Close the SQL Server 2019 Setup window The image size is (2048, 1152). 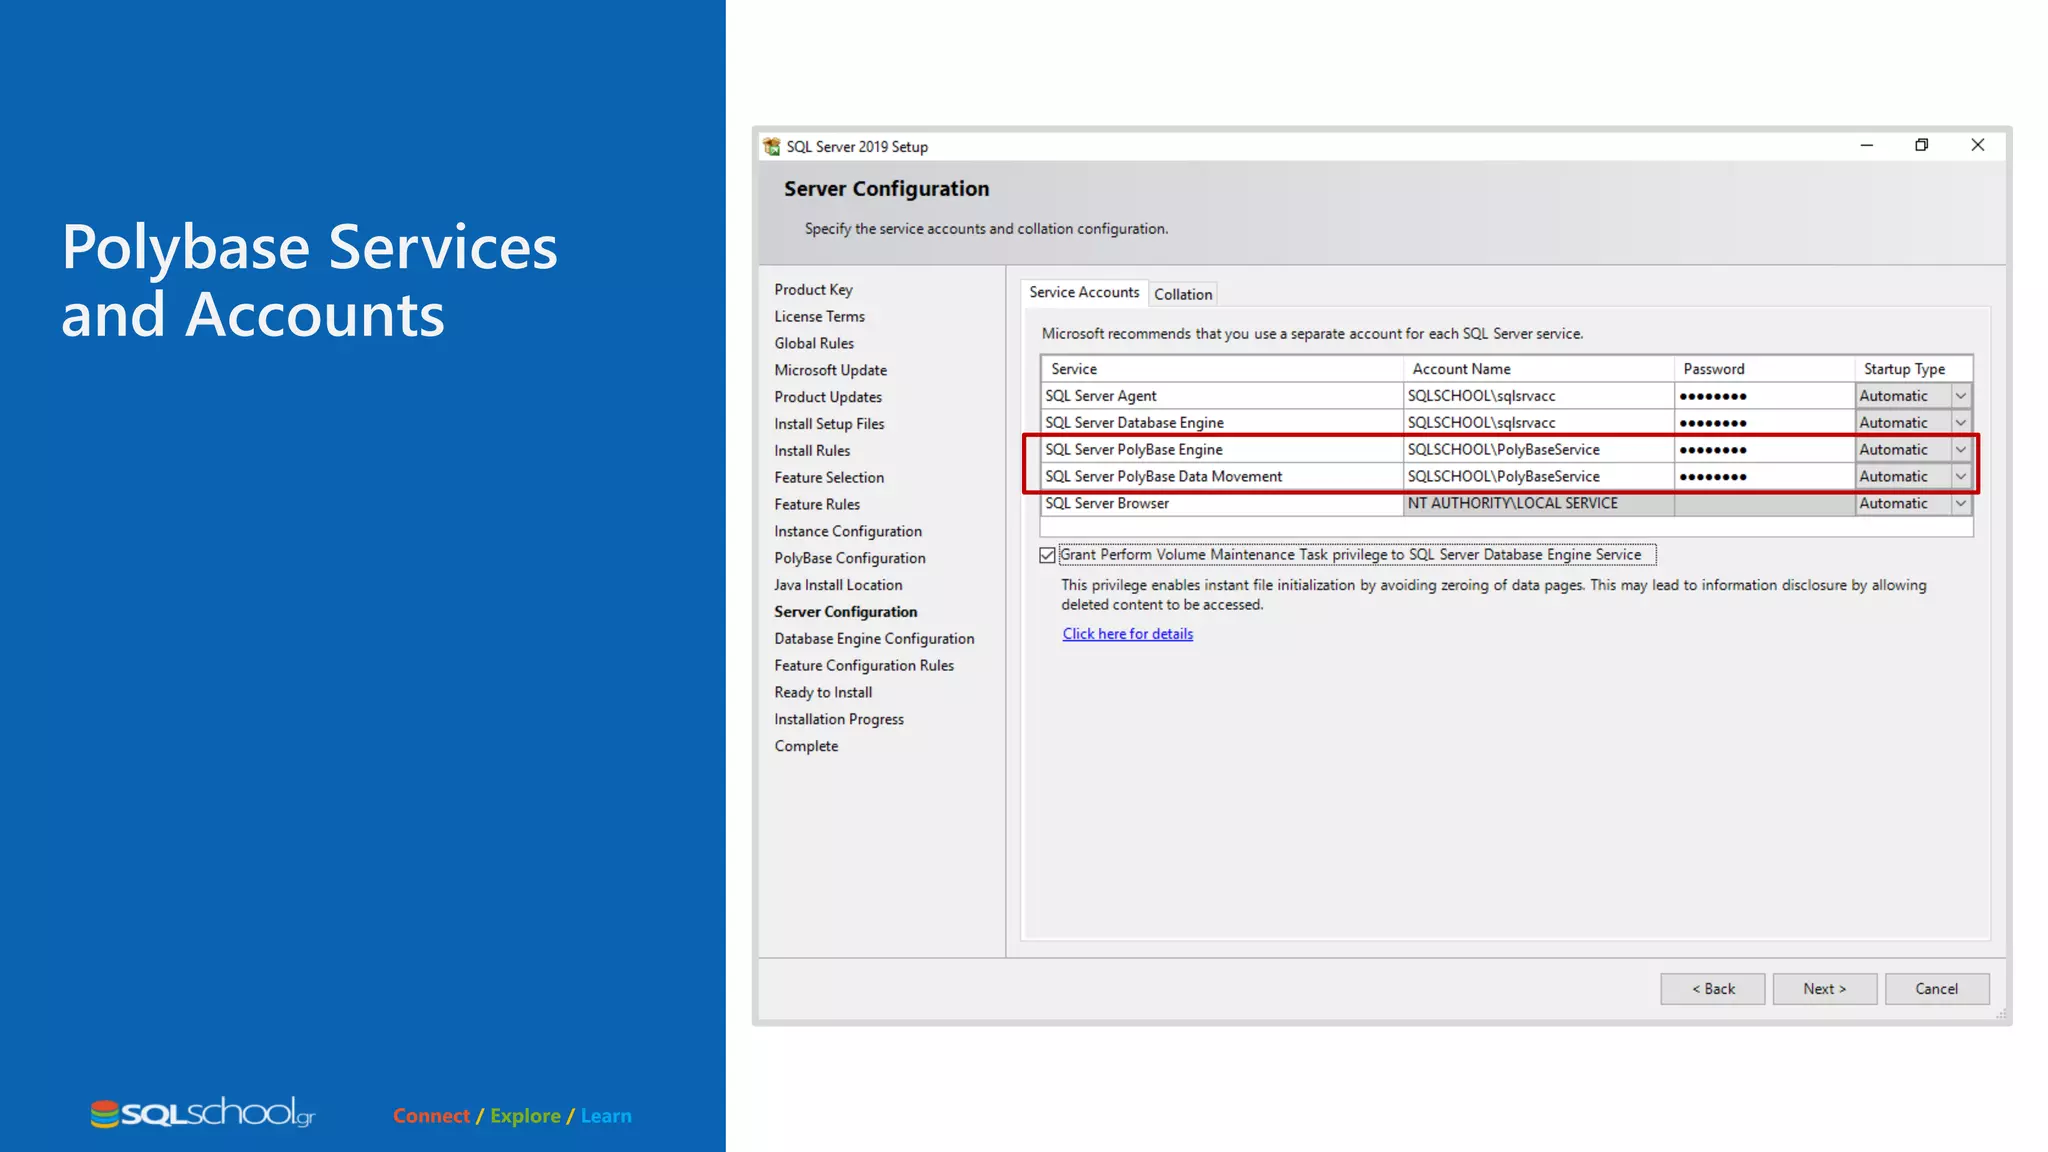pos(1977,145)
